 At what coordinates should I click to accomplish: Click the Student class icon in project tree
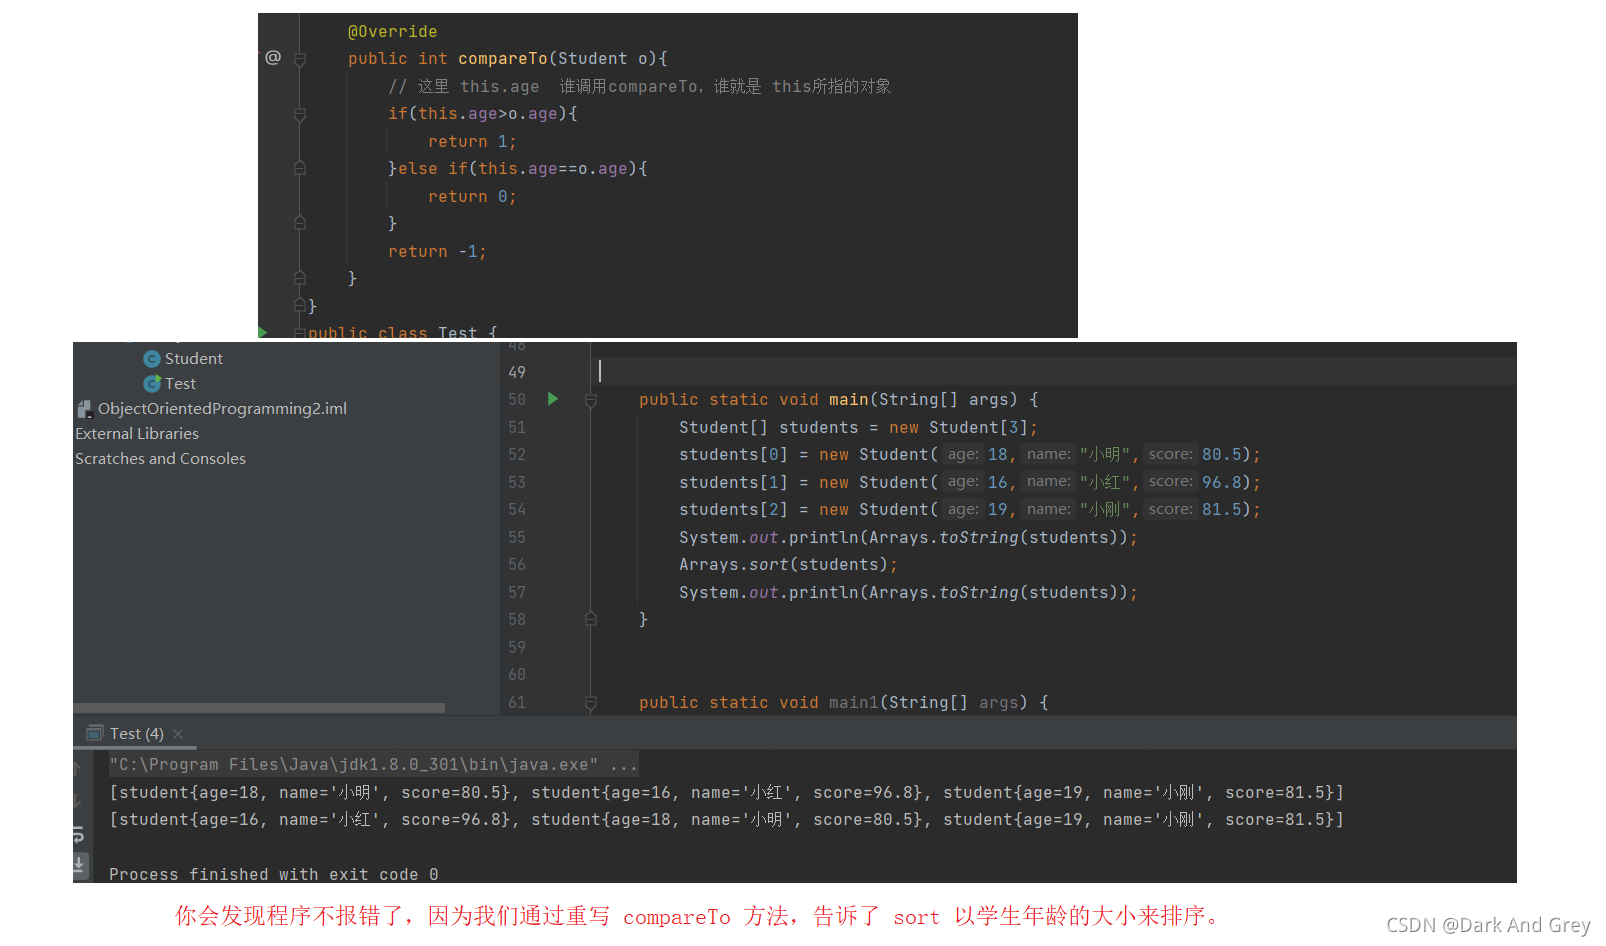(152, 359)
